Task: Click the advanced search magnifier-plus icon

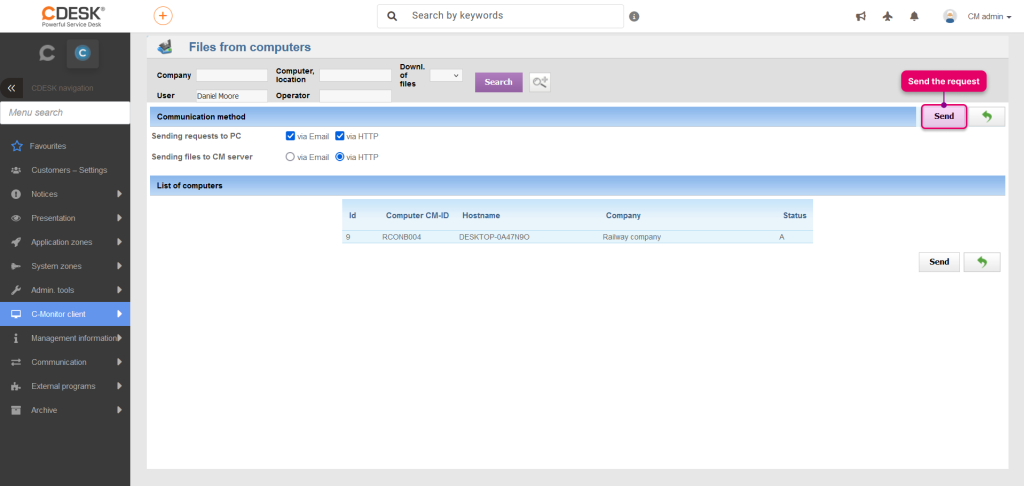Action: click(539, 82)
